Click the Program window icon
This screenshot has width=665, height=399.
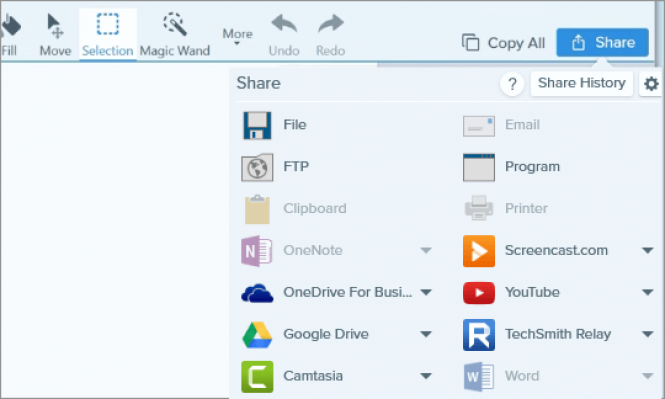(x=479, y=167)
